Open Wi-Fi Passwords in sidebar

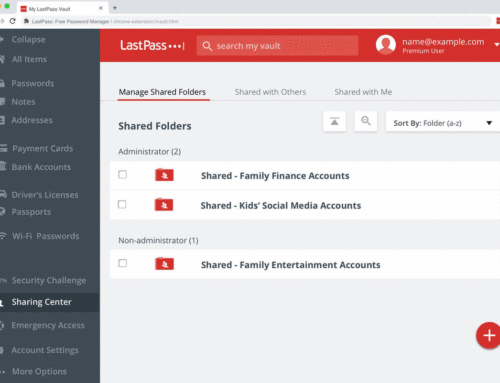click(x=46, y=236)
